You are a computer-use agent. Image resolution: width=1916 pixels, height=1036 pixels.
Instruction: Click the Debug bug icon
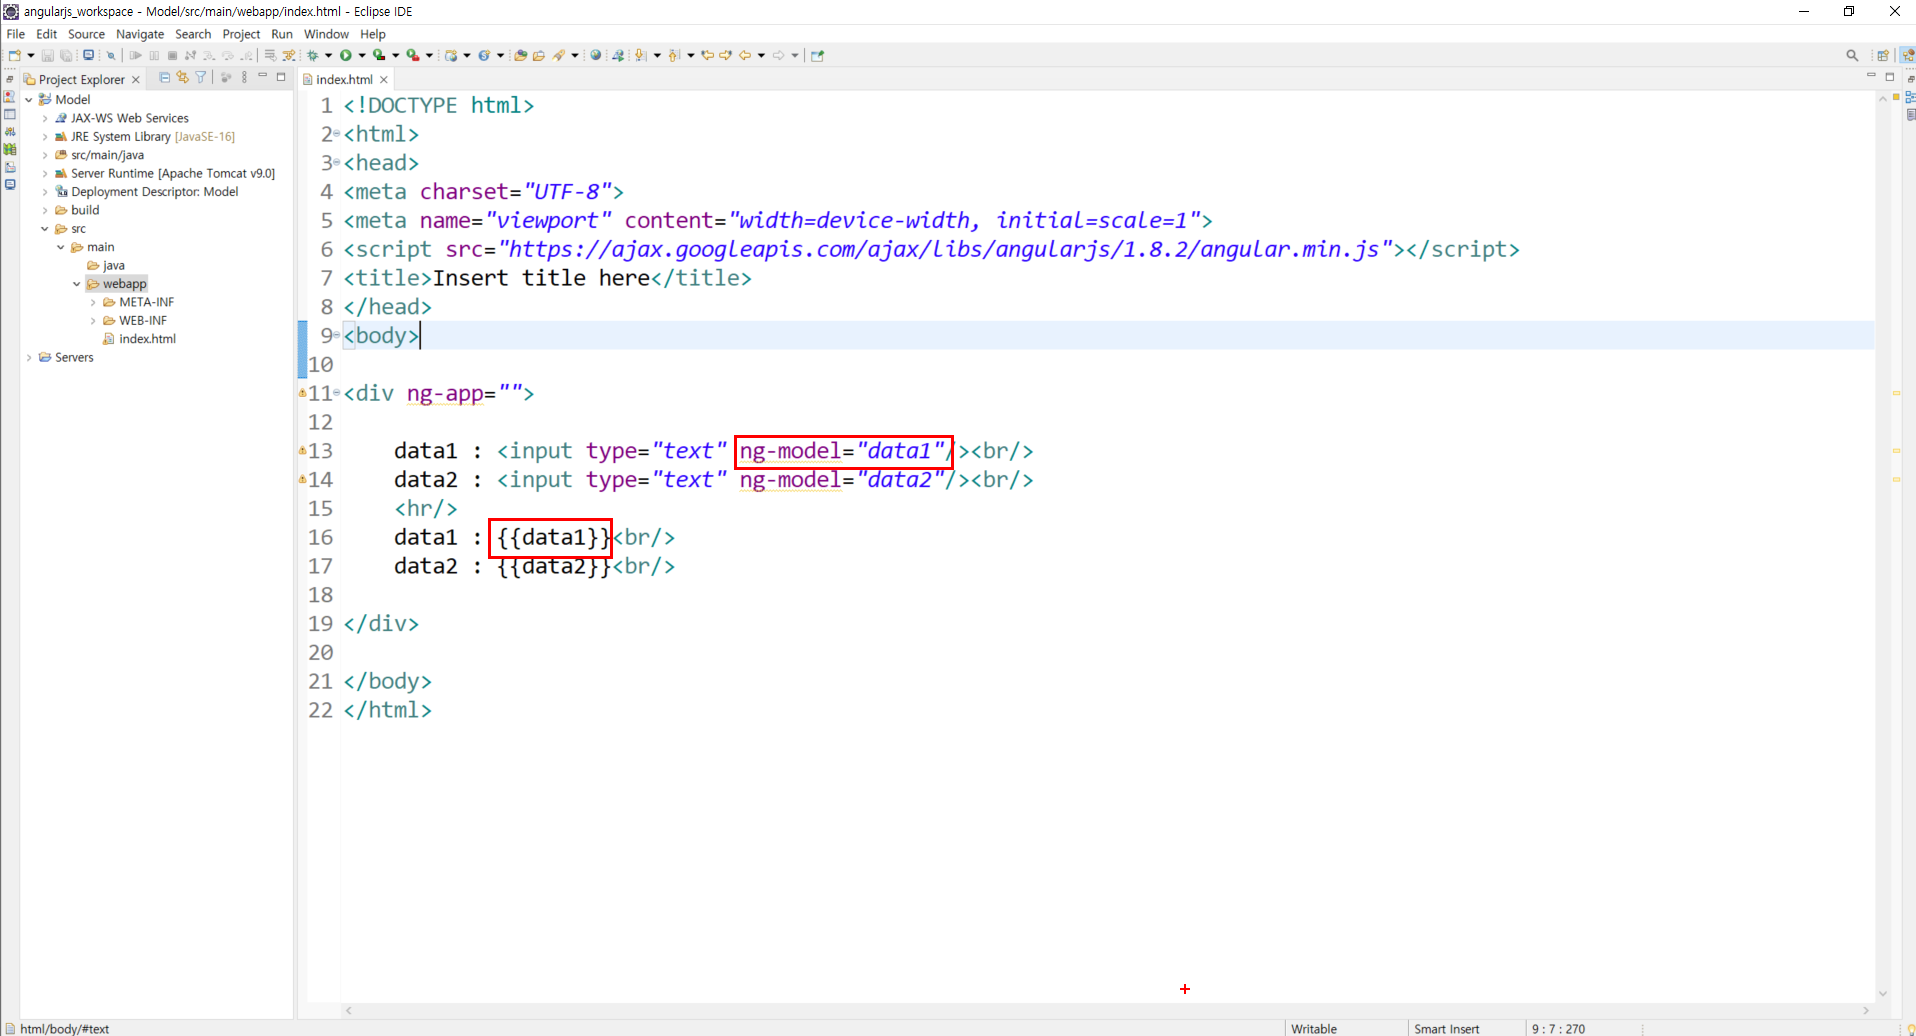(x=312, y=55)
